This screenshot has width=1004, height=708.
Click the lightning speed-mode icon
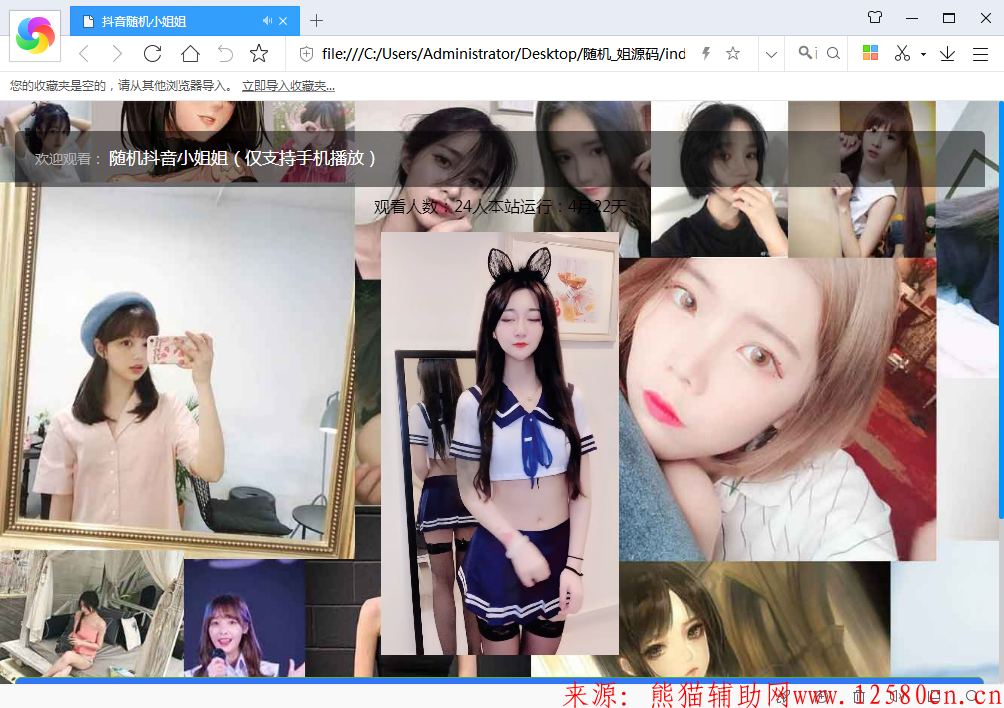pos(706,54)
